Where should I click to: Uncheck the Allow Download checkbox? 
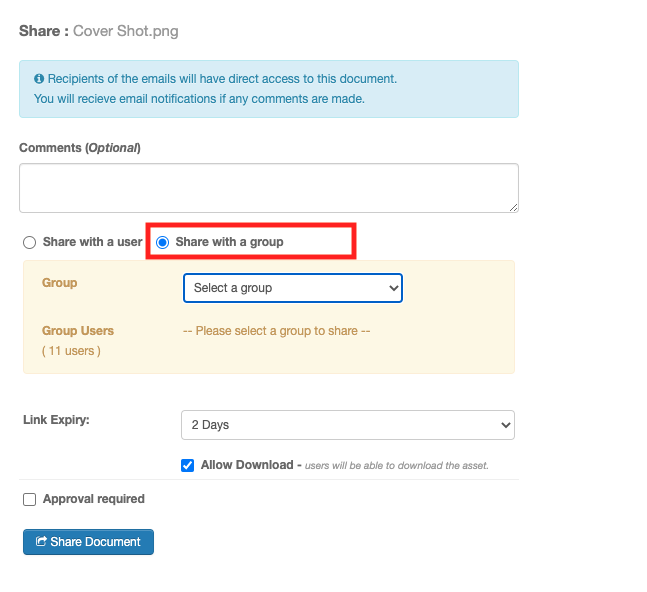[187, 465]
